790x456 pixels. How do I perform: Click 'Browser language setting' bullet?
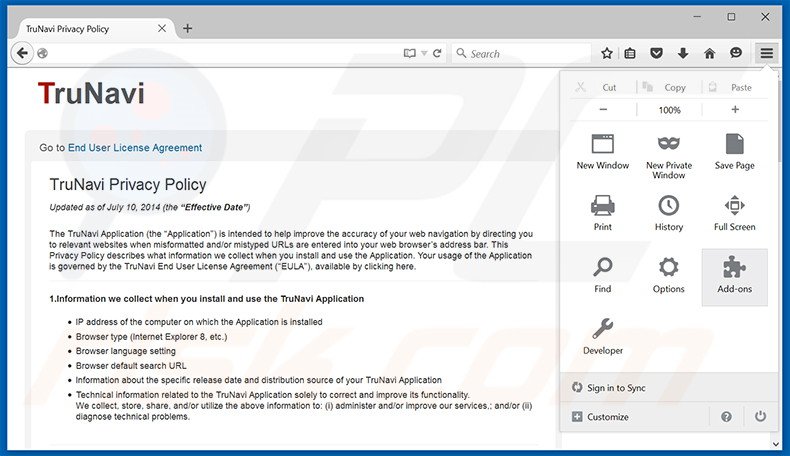pos(125,351)
